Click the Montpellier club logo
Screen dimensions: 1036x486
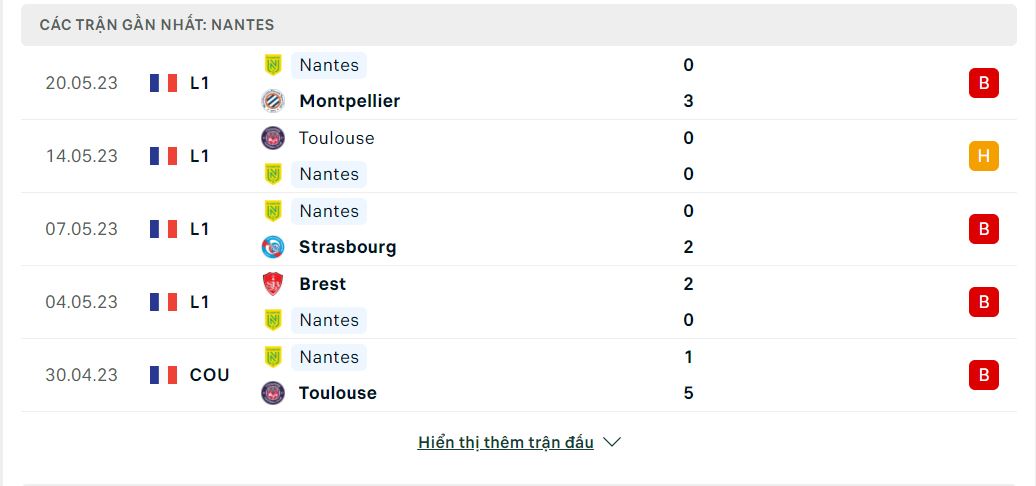(x=273, y=101)
